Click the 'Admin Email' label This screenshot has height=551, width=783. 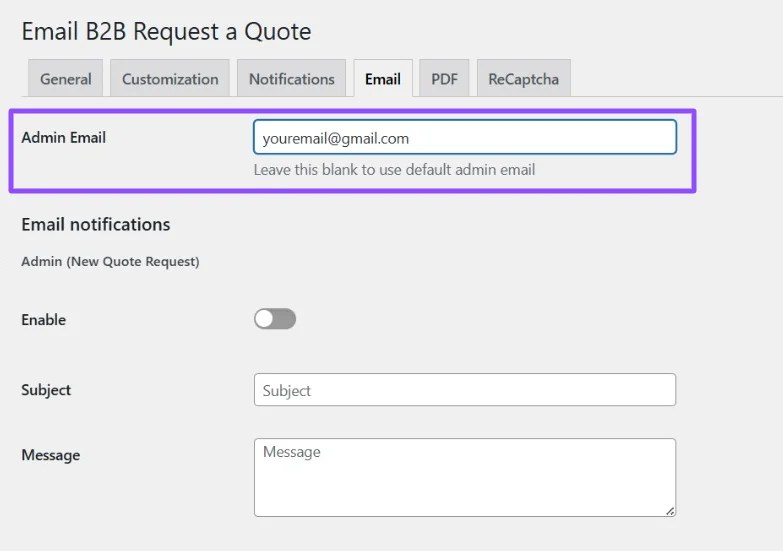(x=63, y=137)
